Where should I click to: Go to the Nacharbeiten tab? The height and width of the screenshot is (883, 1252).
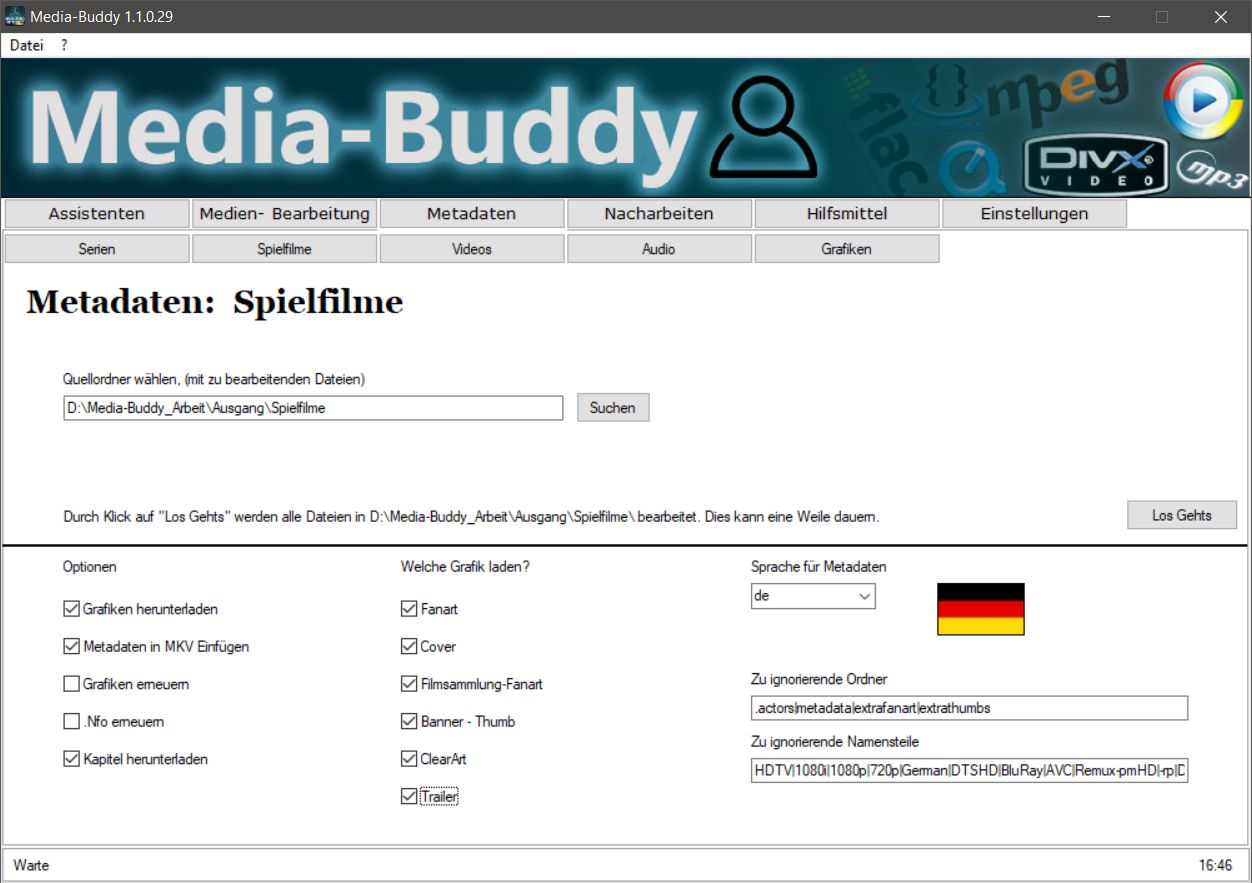pyautogui.click(x=659, y=213)
